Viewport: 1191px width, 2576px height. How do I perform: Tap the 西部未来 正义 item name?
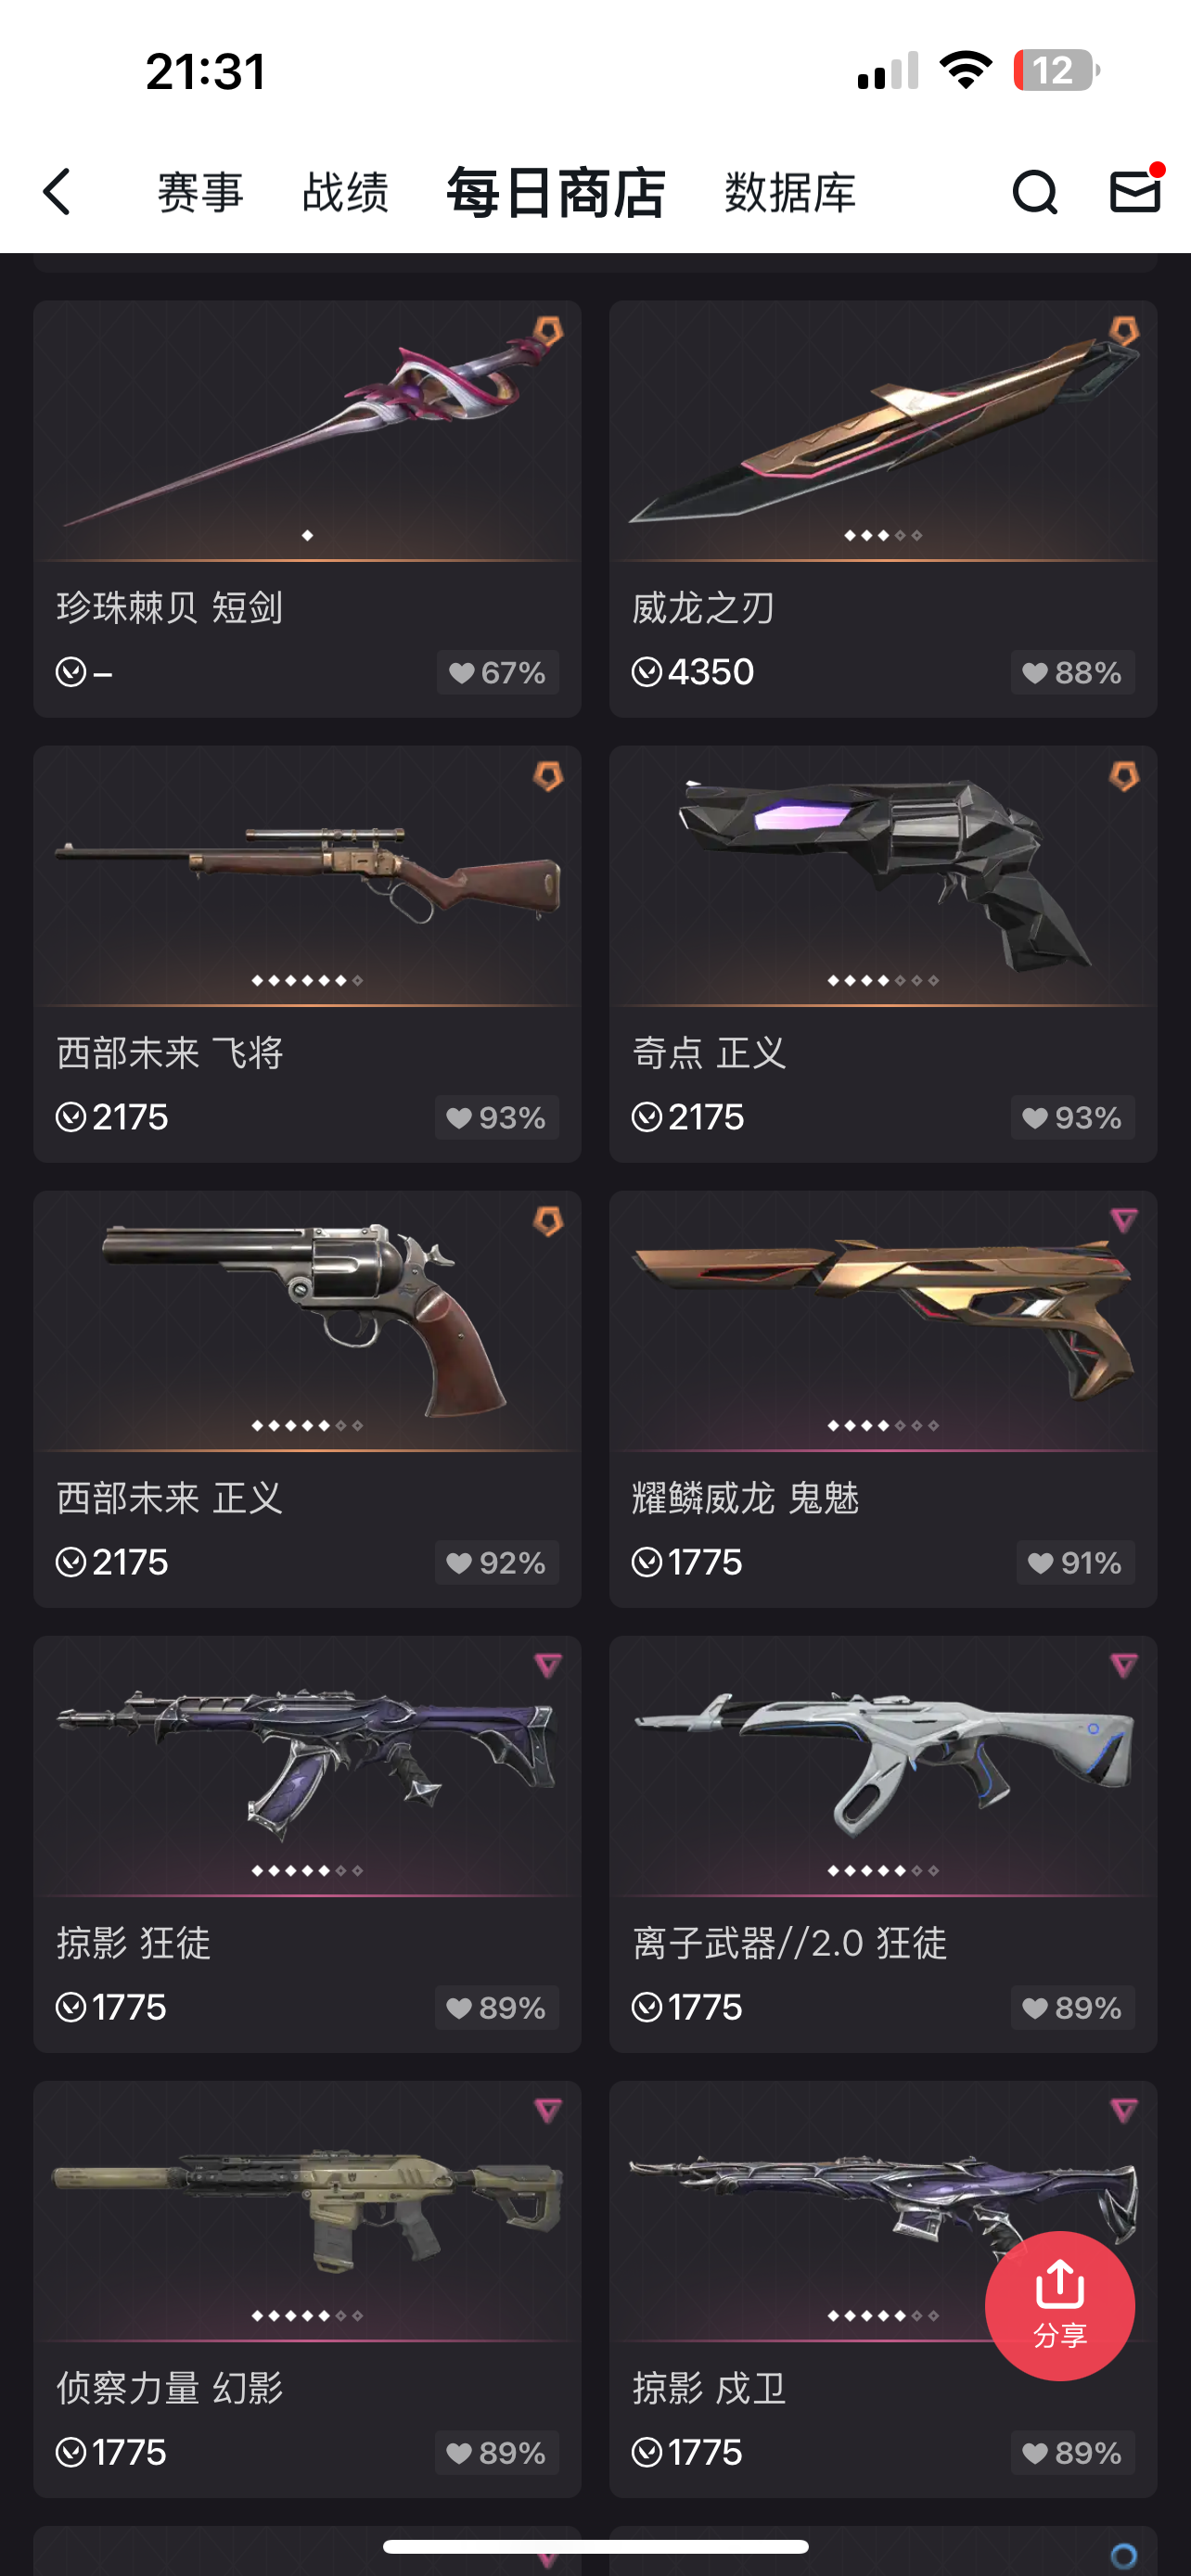(170, 1498)
